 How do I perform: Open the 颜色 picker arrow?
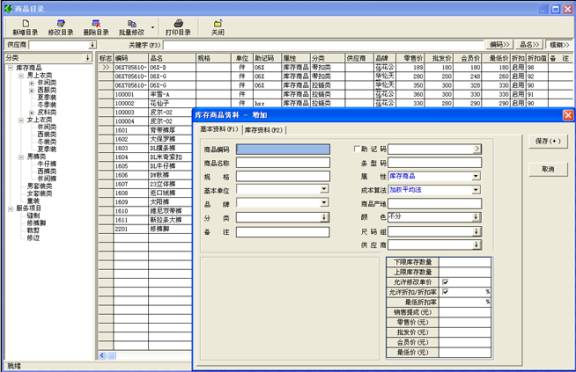coord(476,217)
